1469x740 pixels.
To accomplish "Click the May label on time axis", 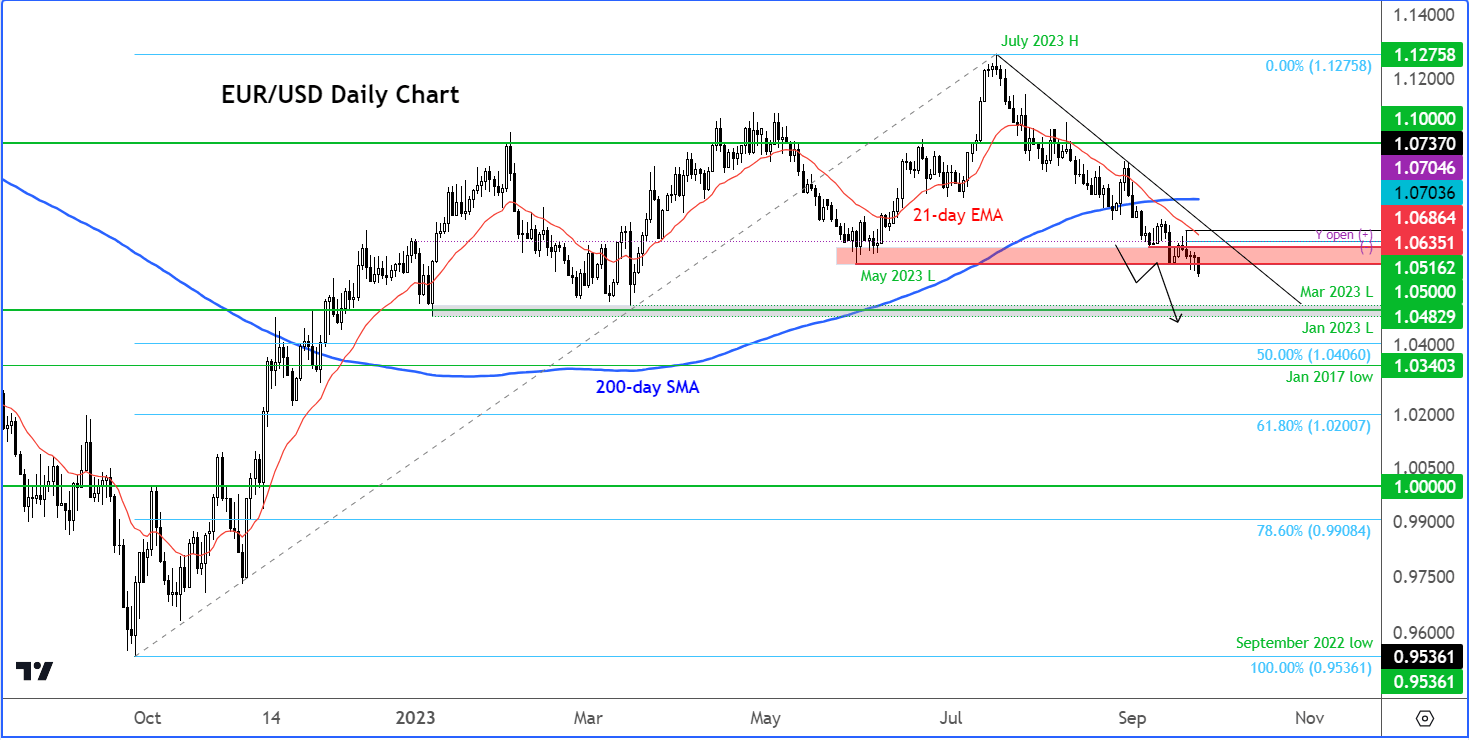I will [765, 718].
